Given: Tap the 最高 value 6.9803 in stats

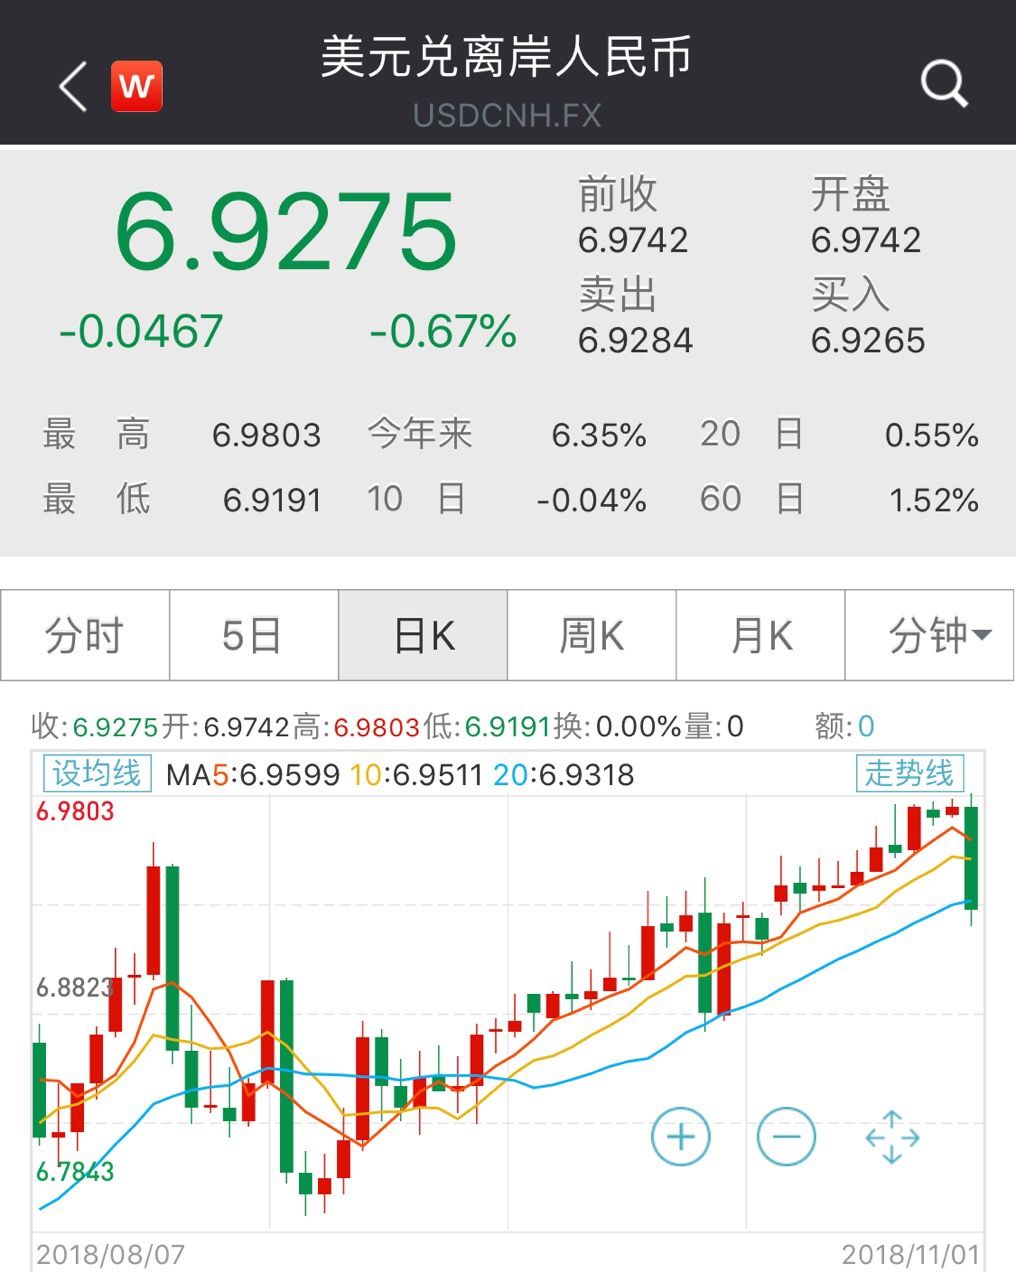Looking at the screenshot, I should [267, 436].
